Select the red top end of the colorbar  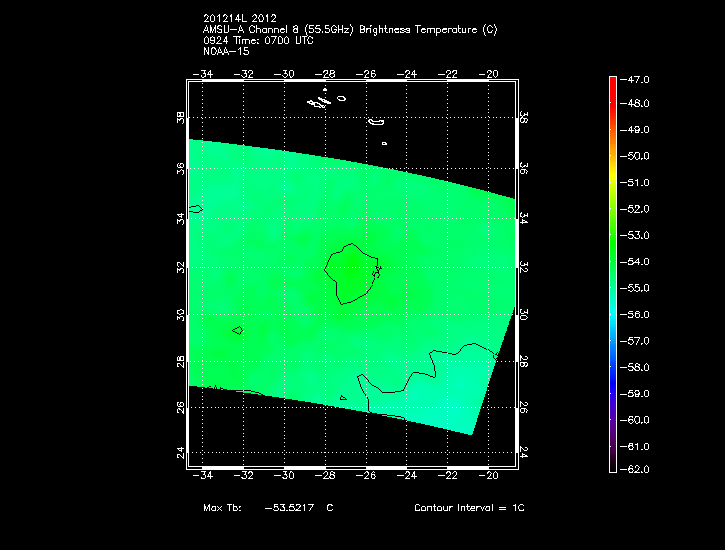pos(612,80)
